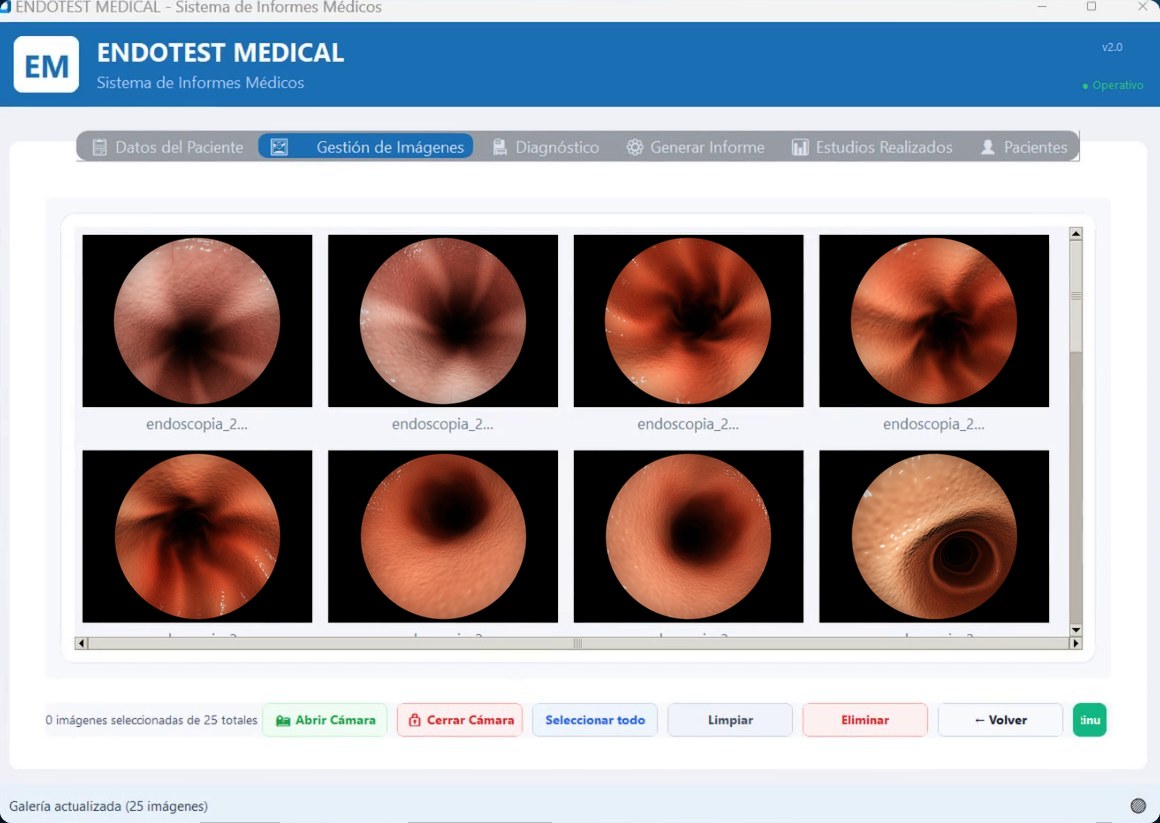Select the second endoscopy thumbnail in the top row
Image resolution: width=1160 pixels, height=823 pixels.
click(442, 320)
